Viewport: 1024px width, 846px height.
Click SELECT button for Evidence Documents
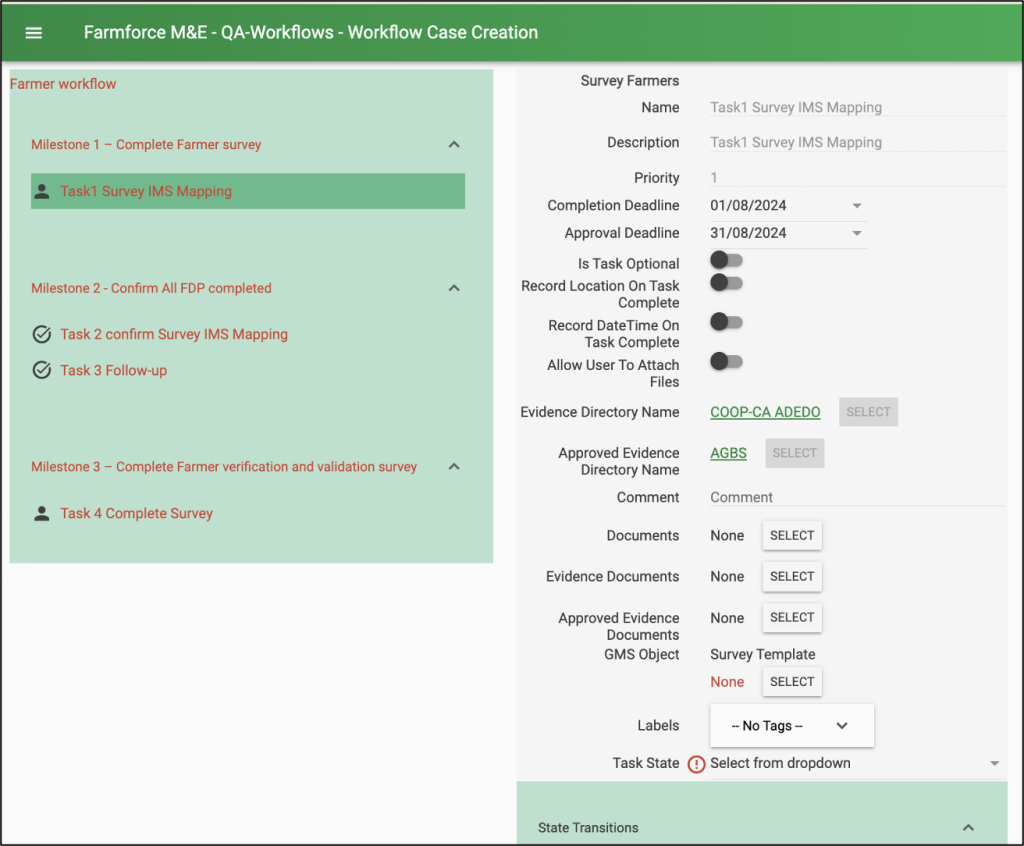[792, 577]
